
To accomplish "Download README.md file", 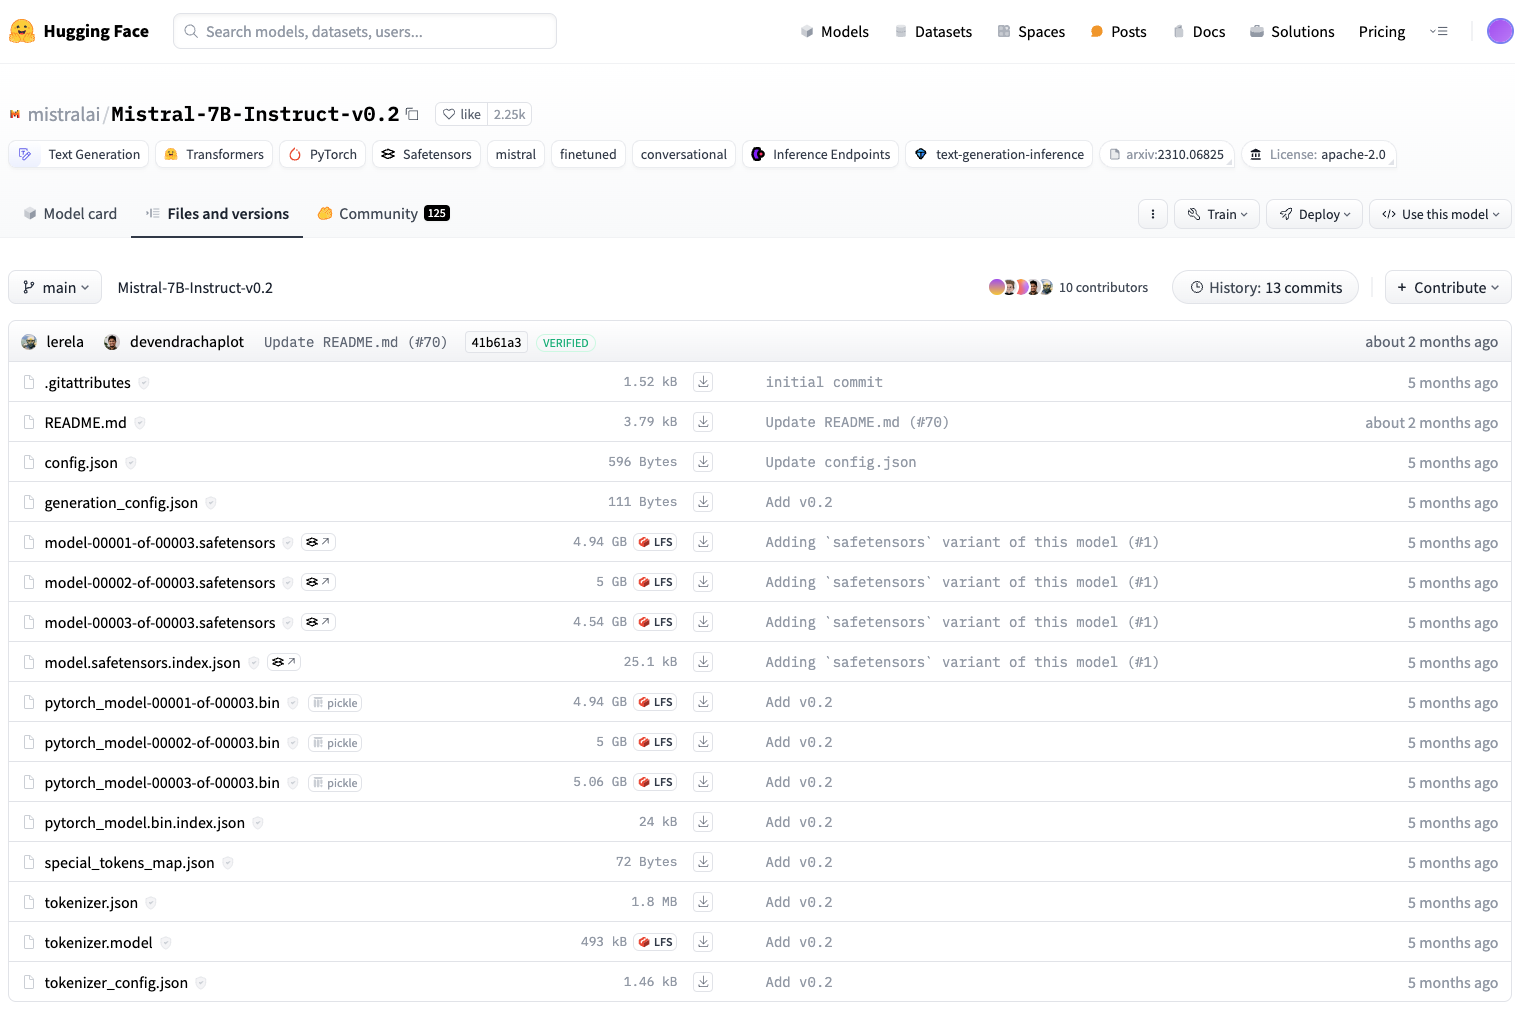I will [x=703, y=422].
